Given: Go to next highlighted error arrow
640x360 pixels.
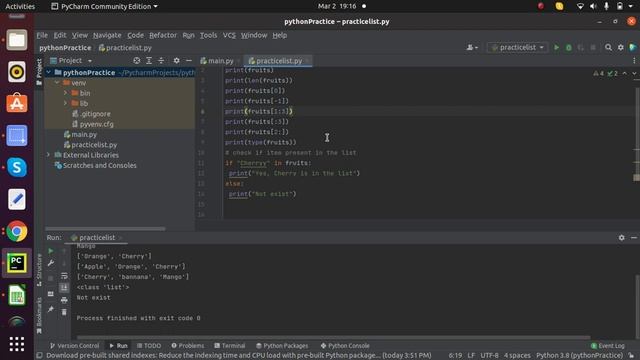Looking at the screenshot, I should coord(634,73).
